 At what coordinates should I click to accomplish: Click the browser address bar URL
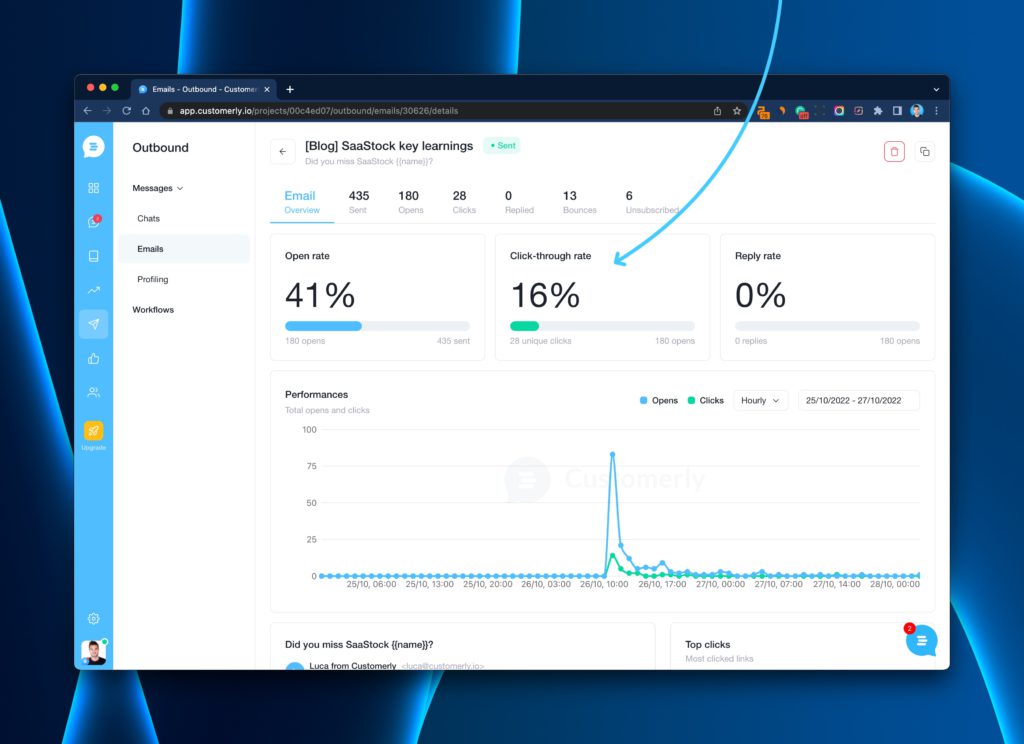pos(319,111)
